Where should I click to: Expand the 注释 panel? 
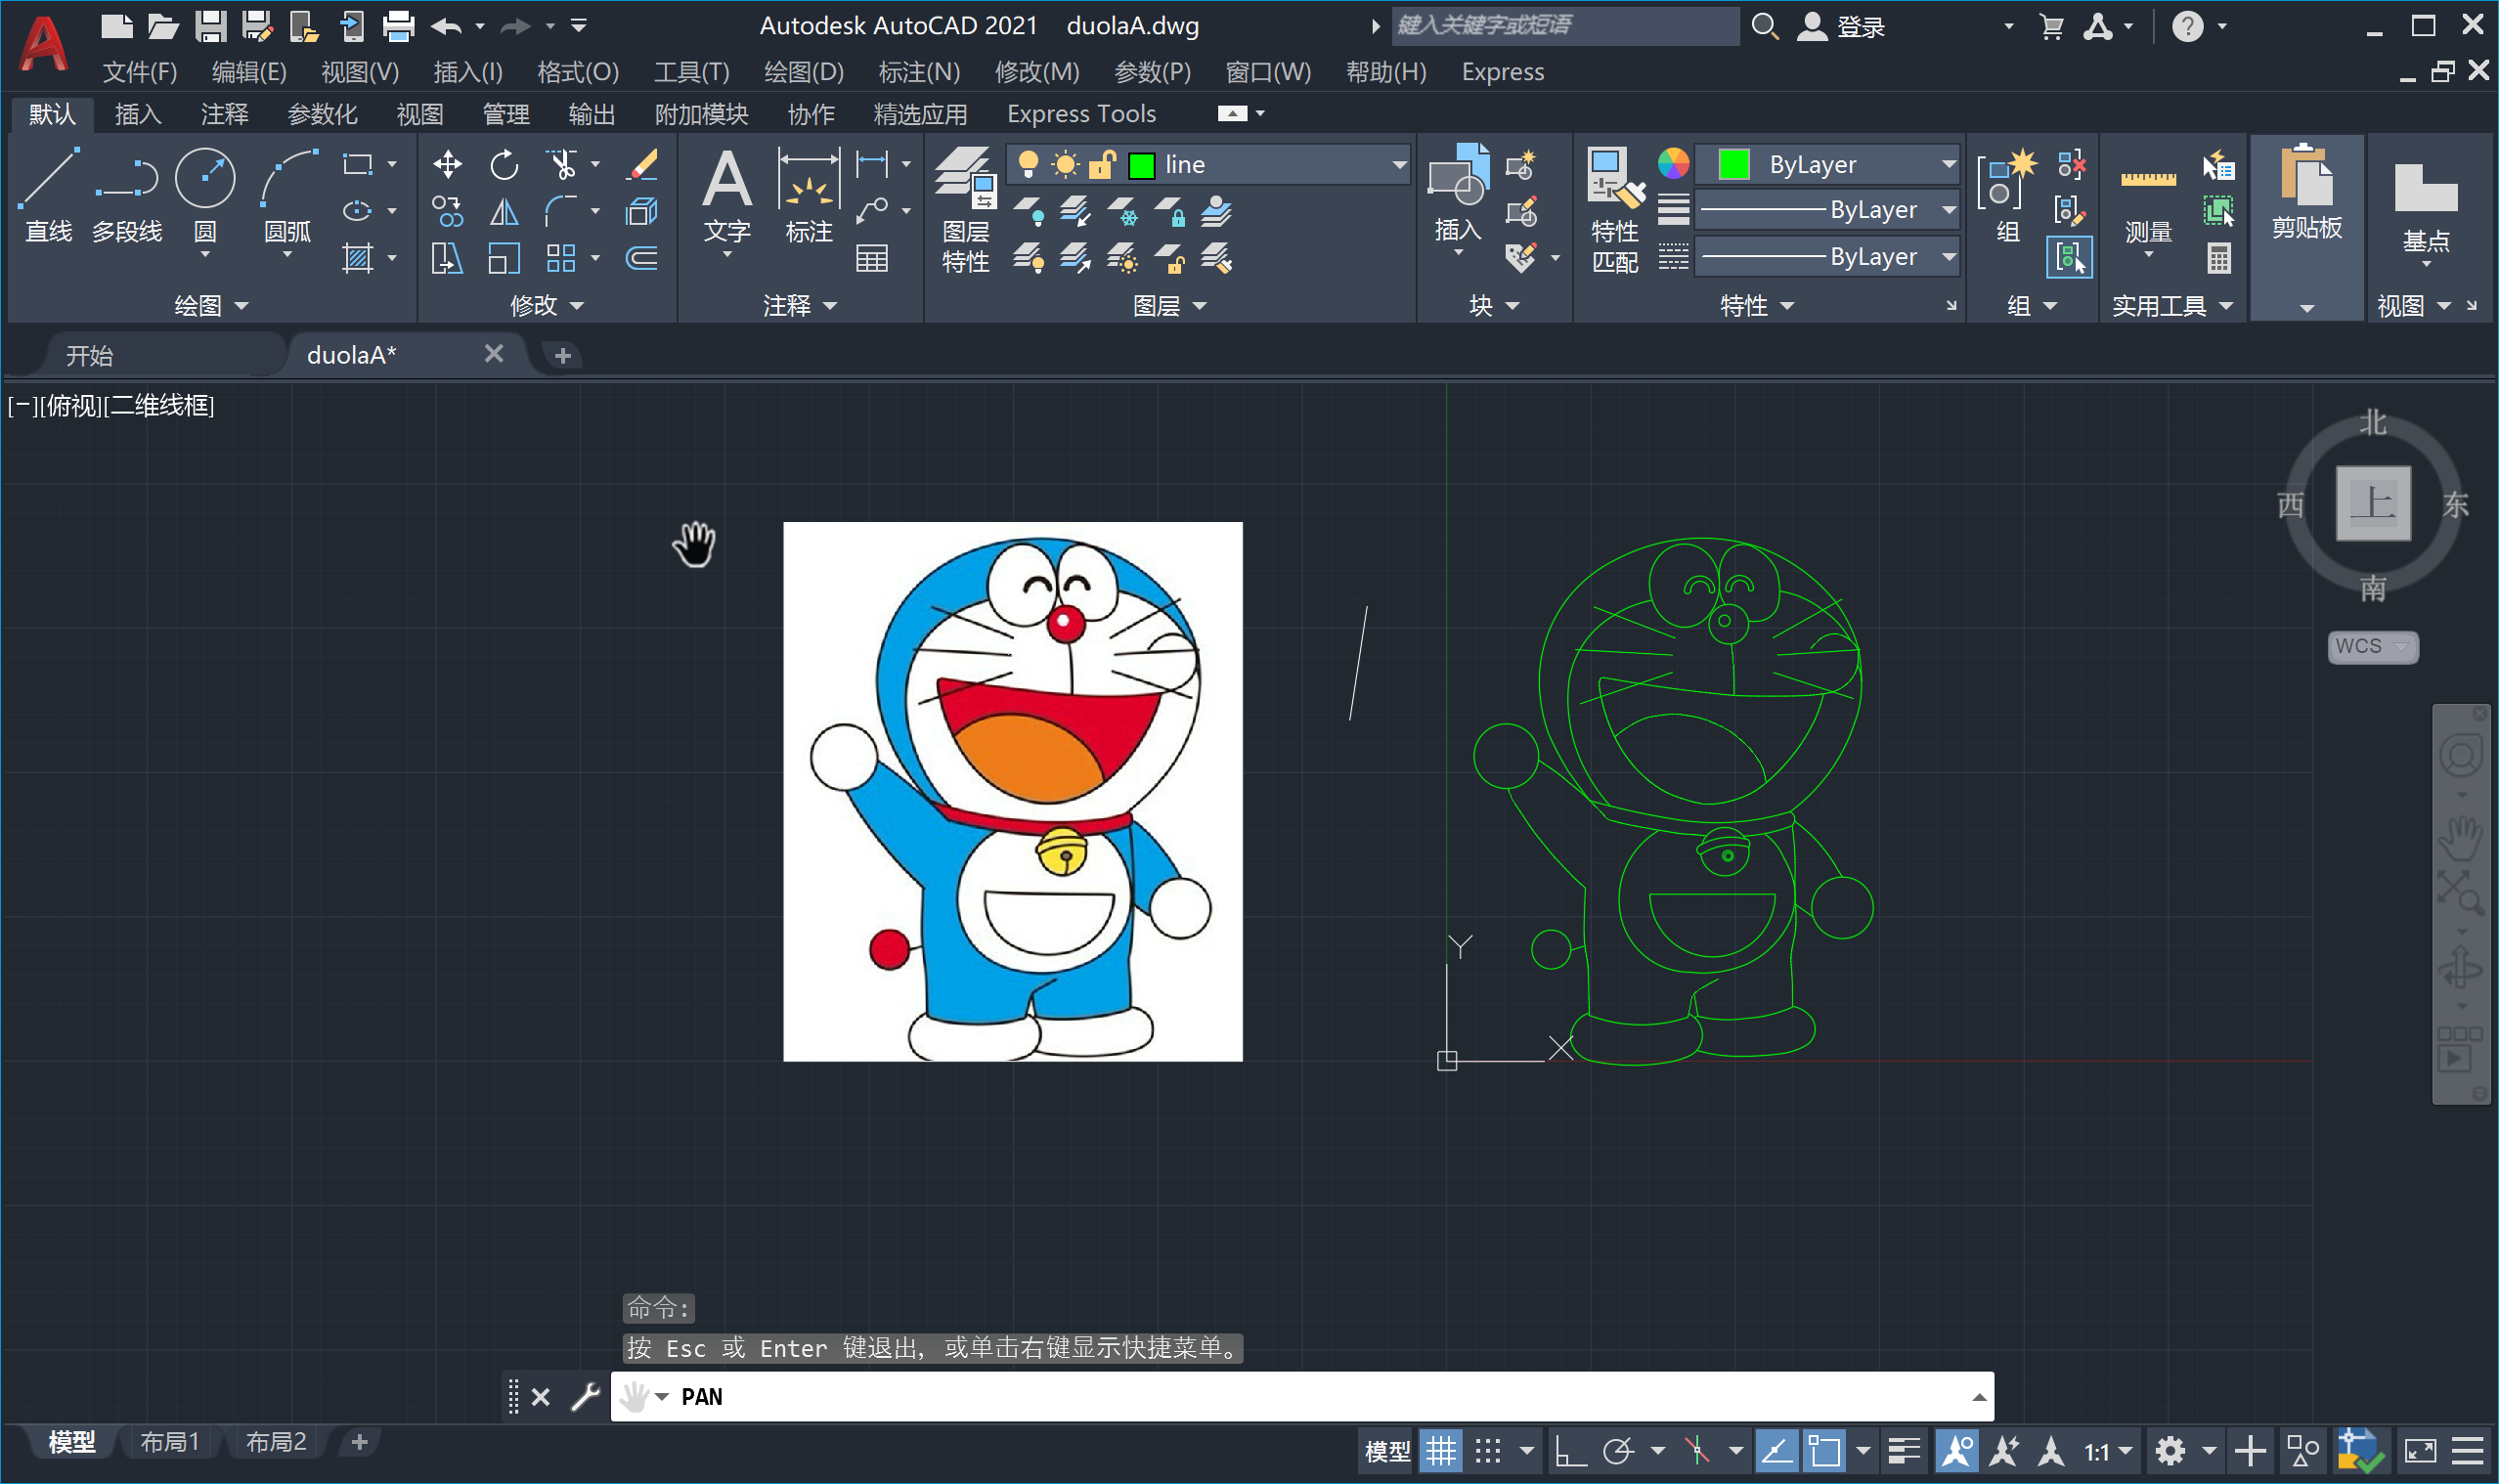tap(799, 305)
